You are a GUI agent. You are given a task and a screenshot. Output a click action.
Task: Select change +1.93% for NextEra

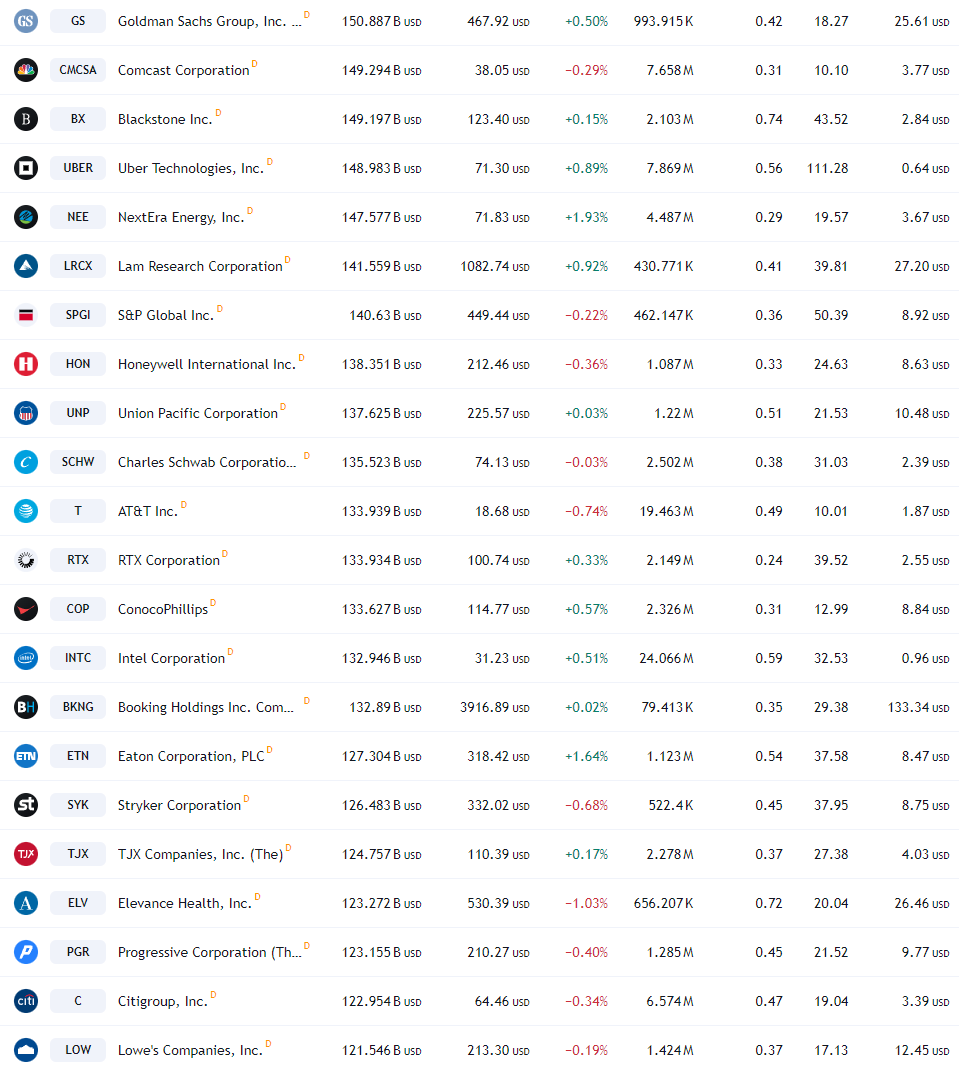tap(586, 217)
